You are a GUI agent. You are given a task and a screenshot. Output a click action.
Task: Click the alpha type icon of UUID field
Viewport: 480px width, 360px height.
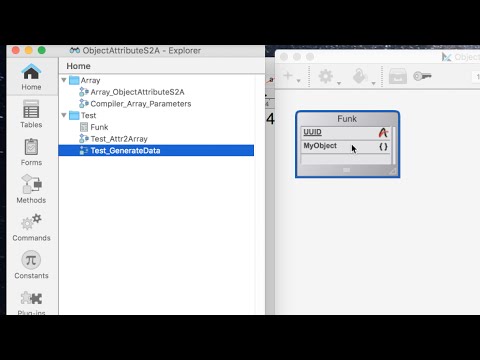click(383, 133)
